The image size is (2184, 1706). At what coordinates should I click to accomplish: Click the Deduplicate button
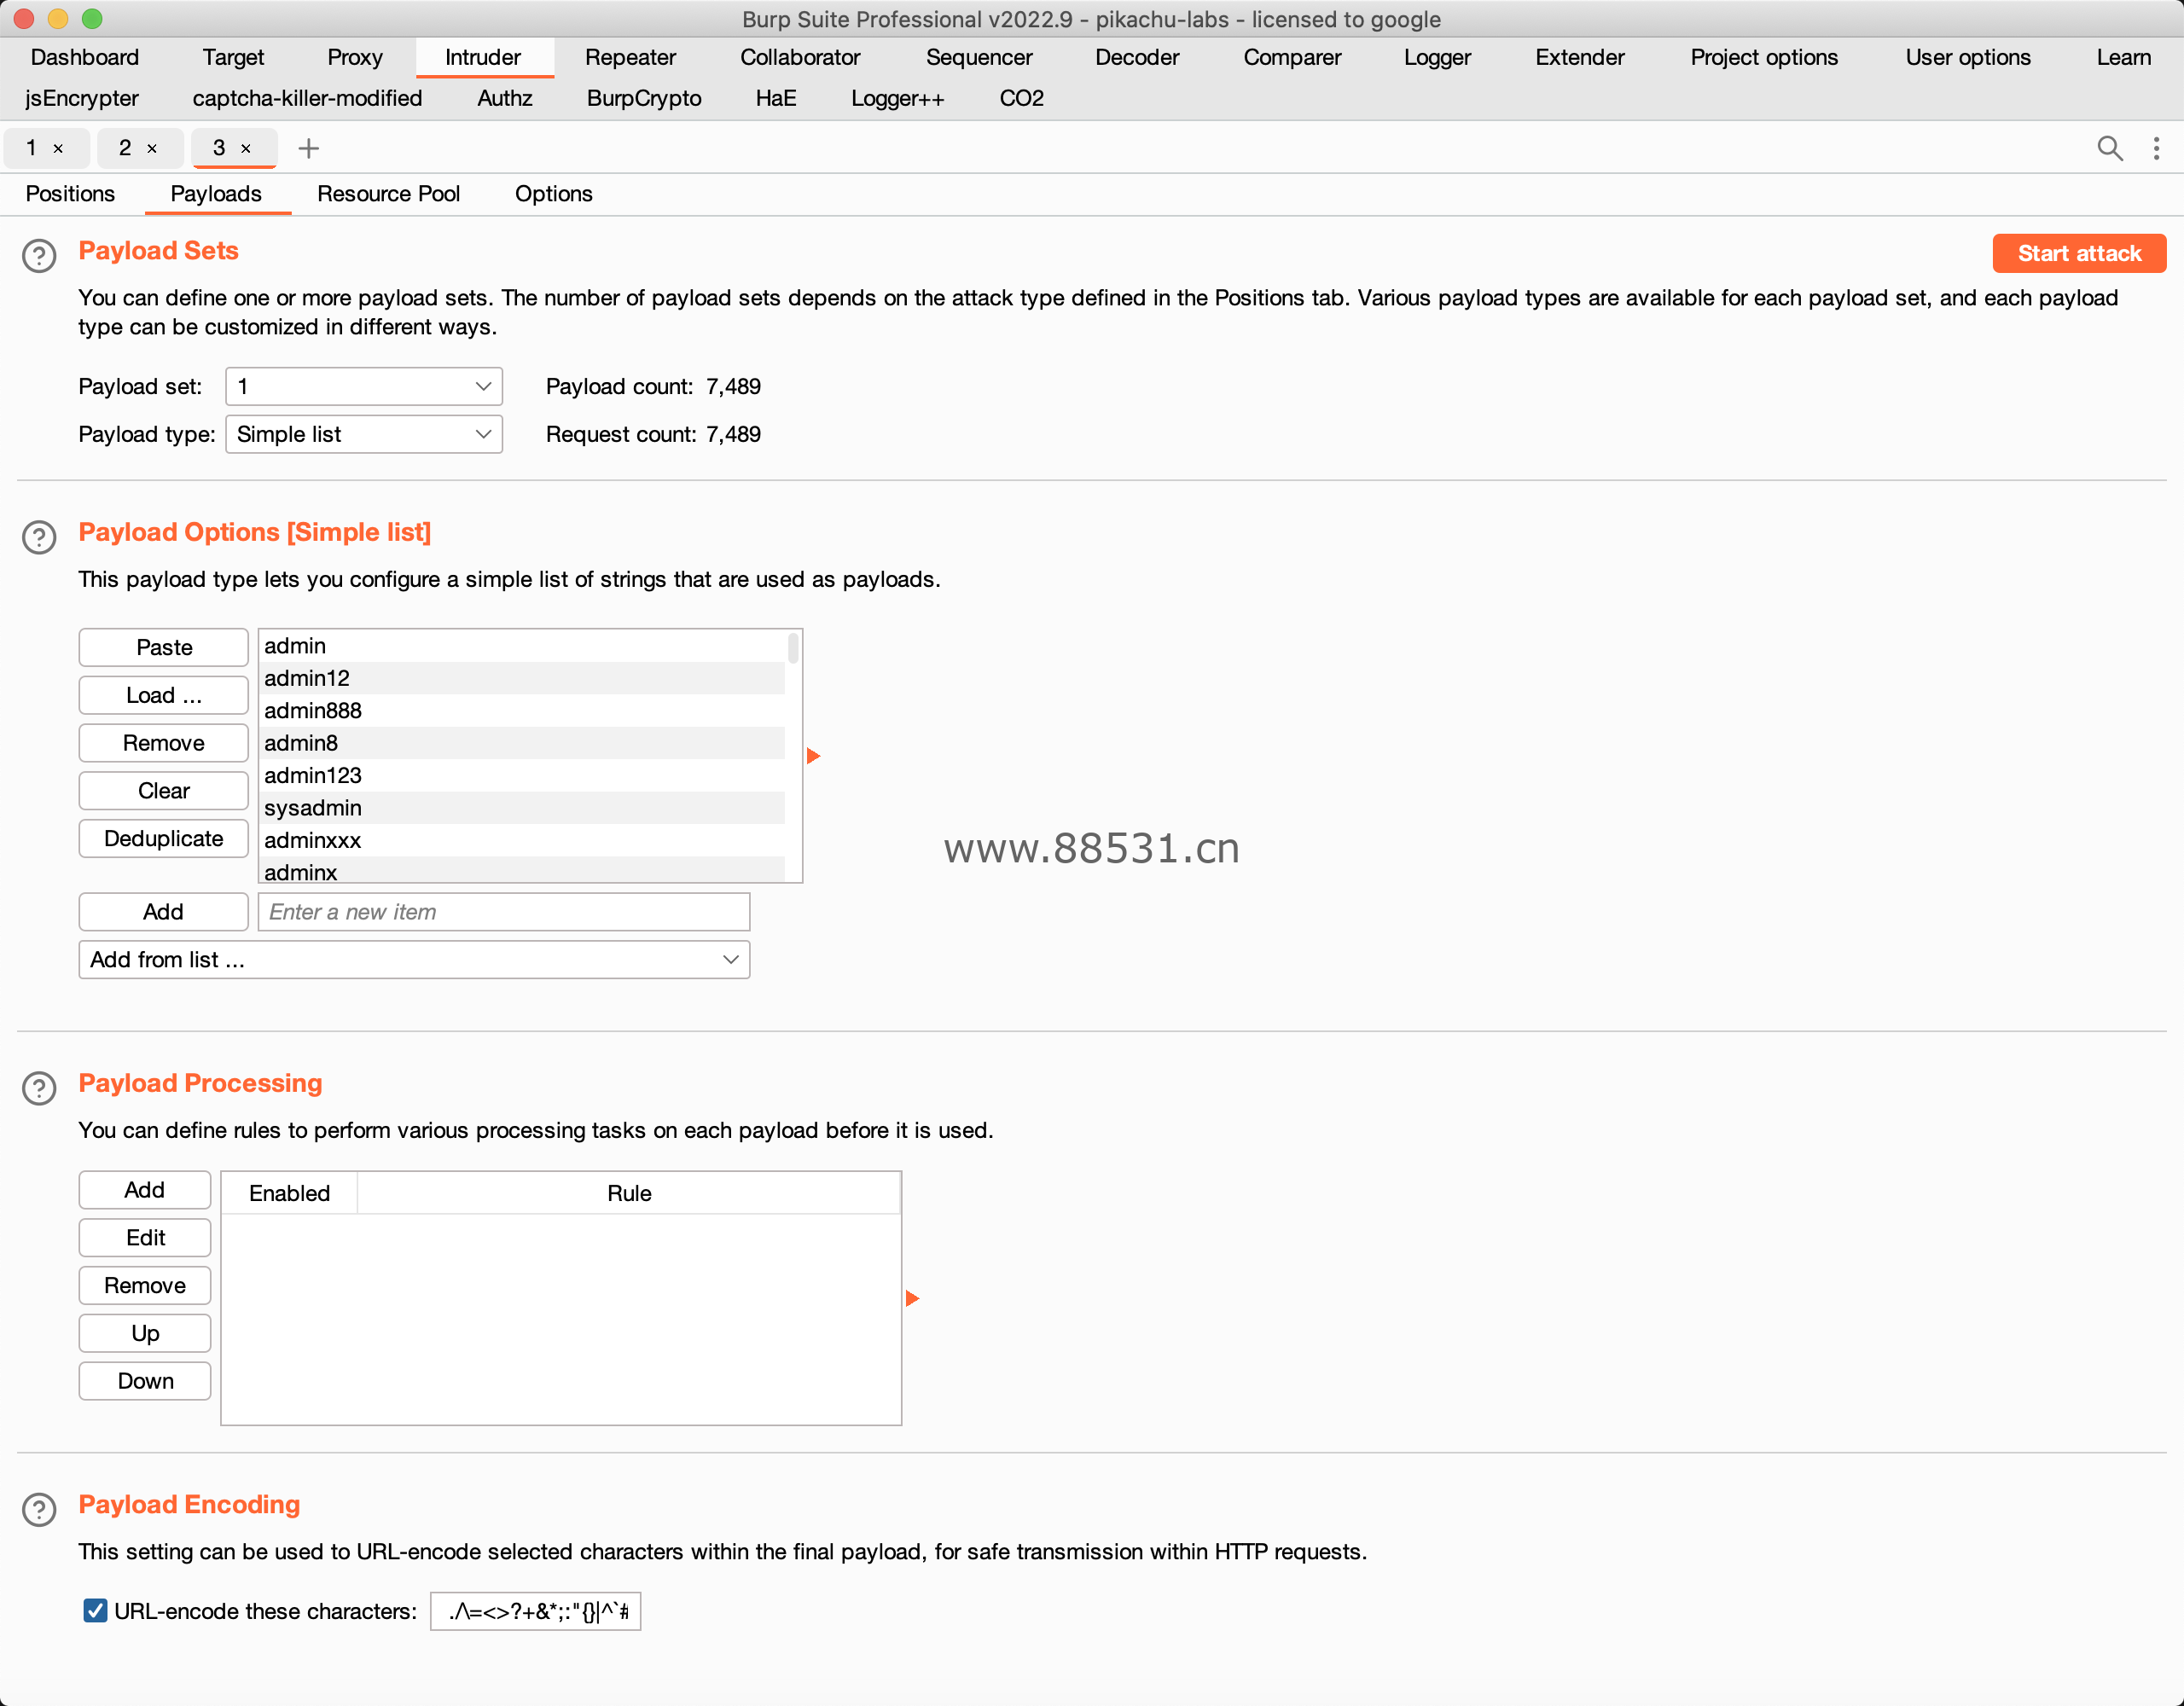pos(164,838)
